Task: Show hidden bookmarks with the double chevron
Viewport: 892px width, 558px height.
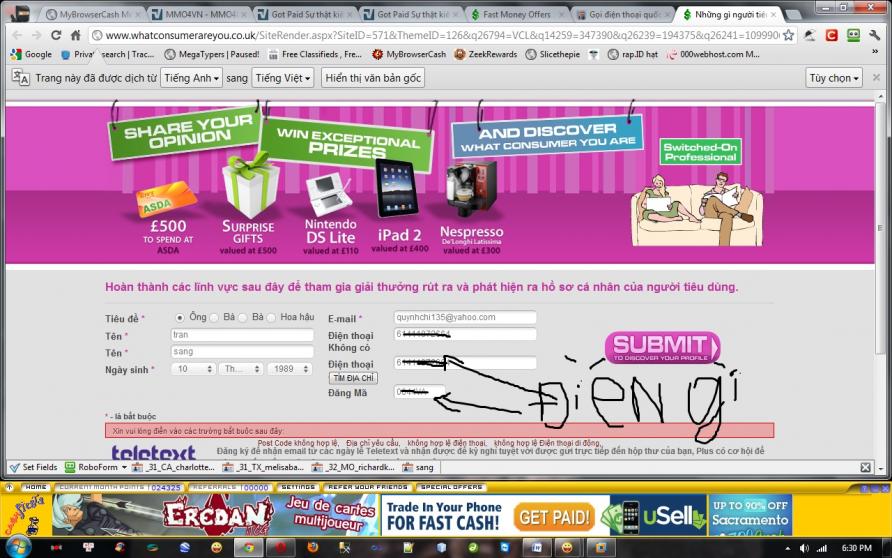Action: (x=875, y=52)
